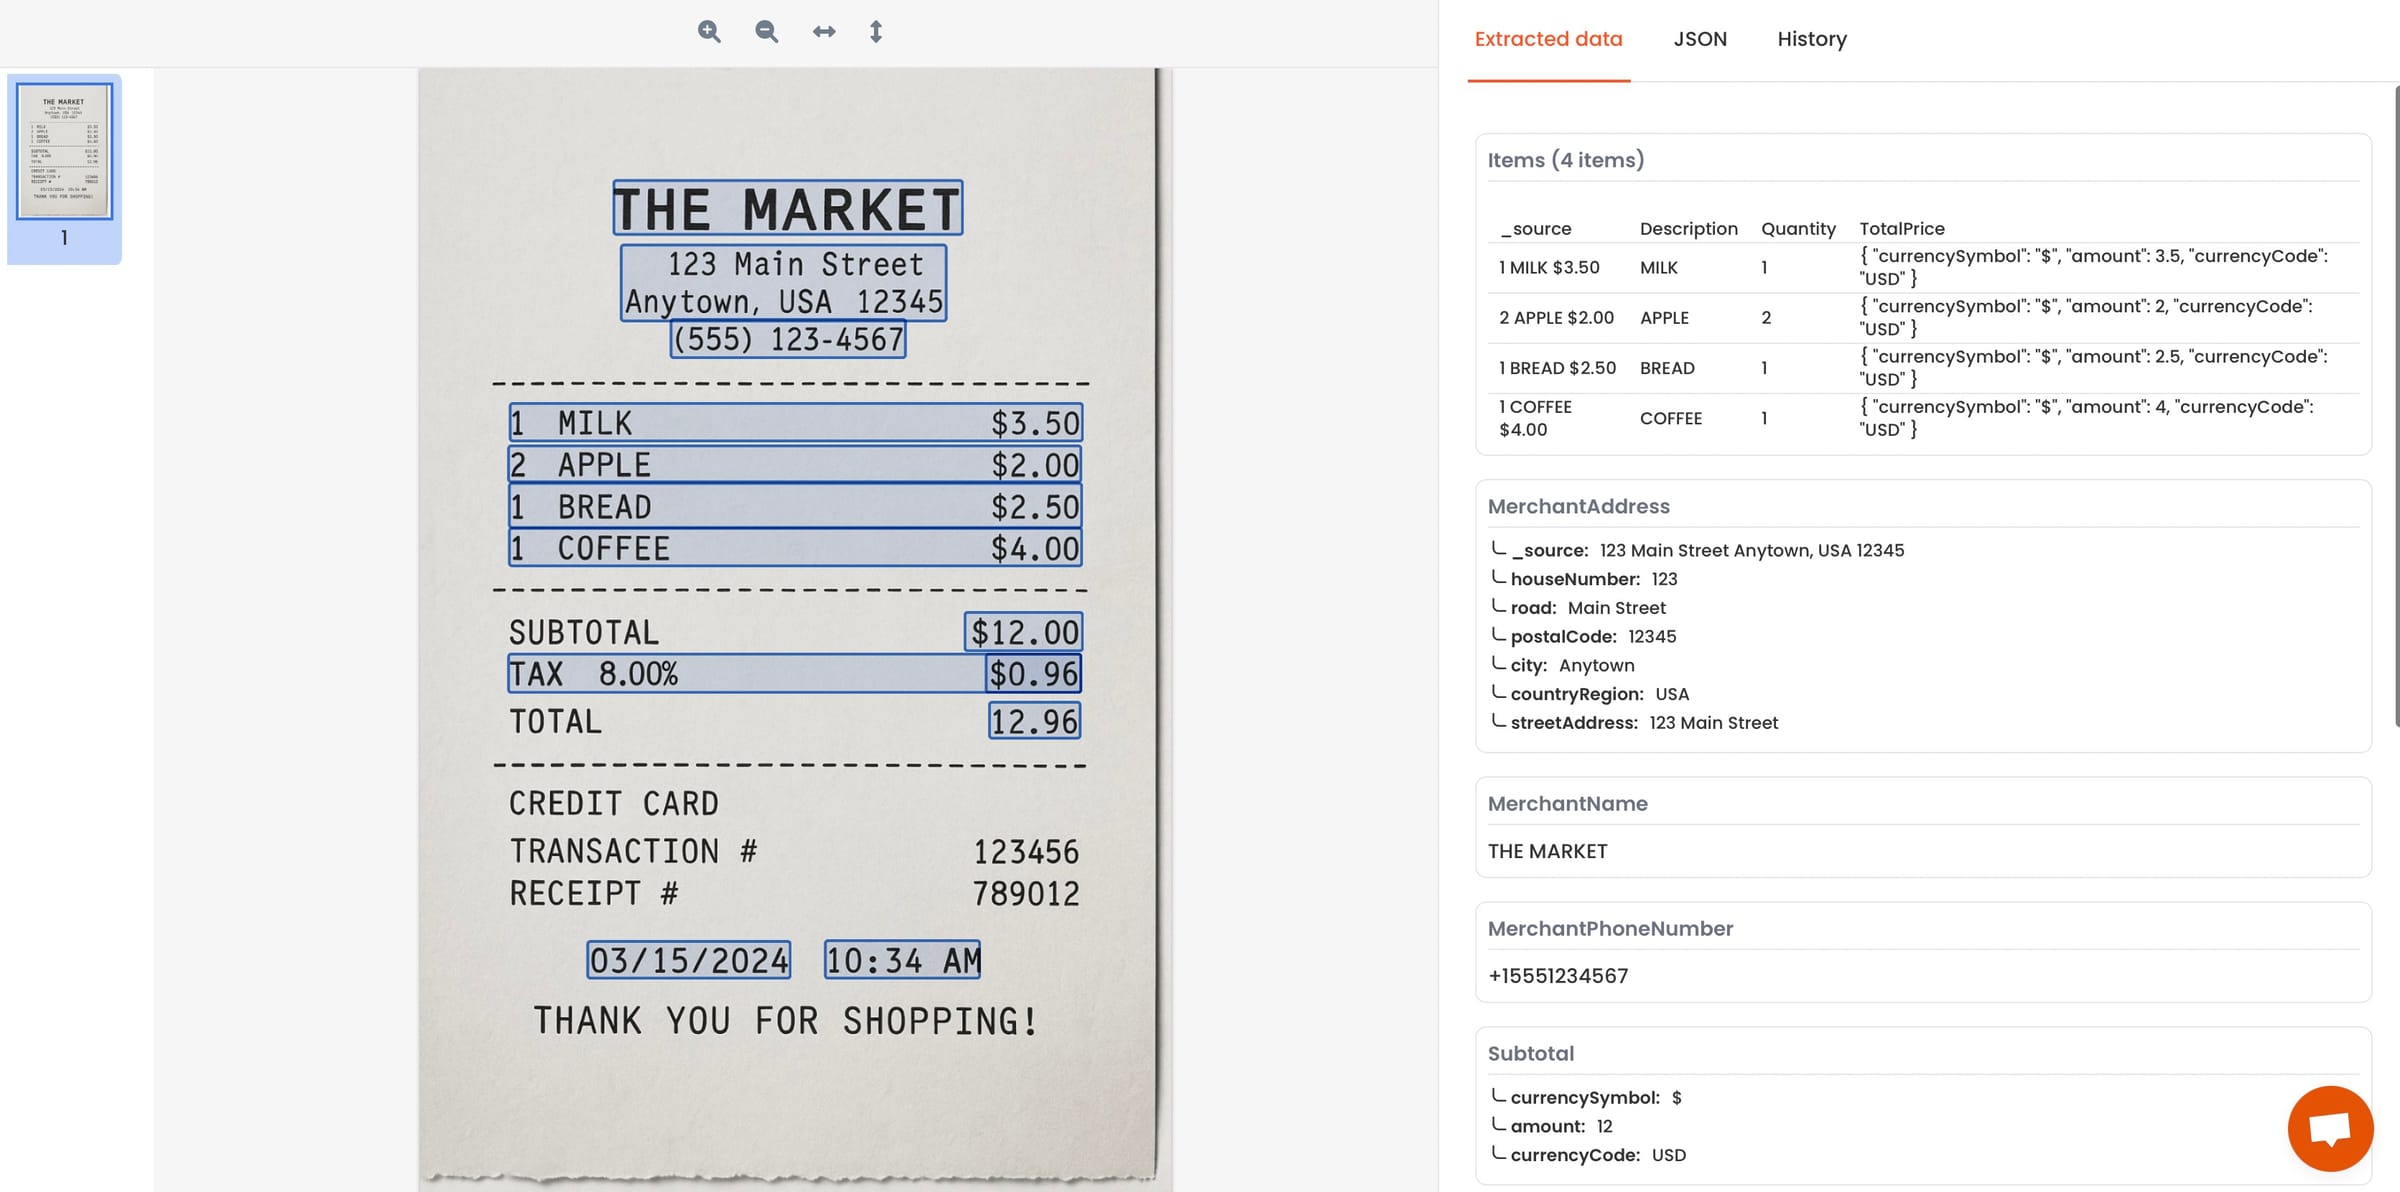Click the phone number bounding box on receipt

787,338
